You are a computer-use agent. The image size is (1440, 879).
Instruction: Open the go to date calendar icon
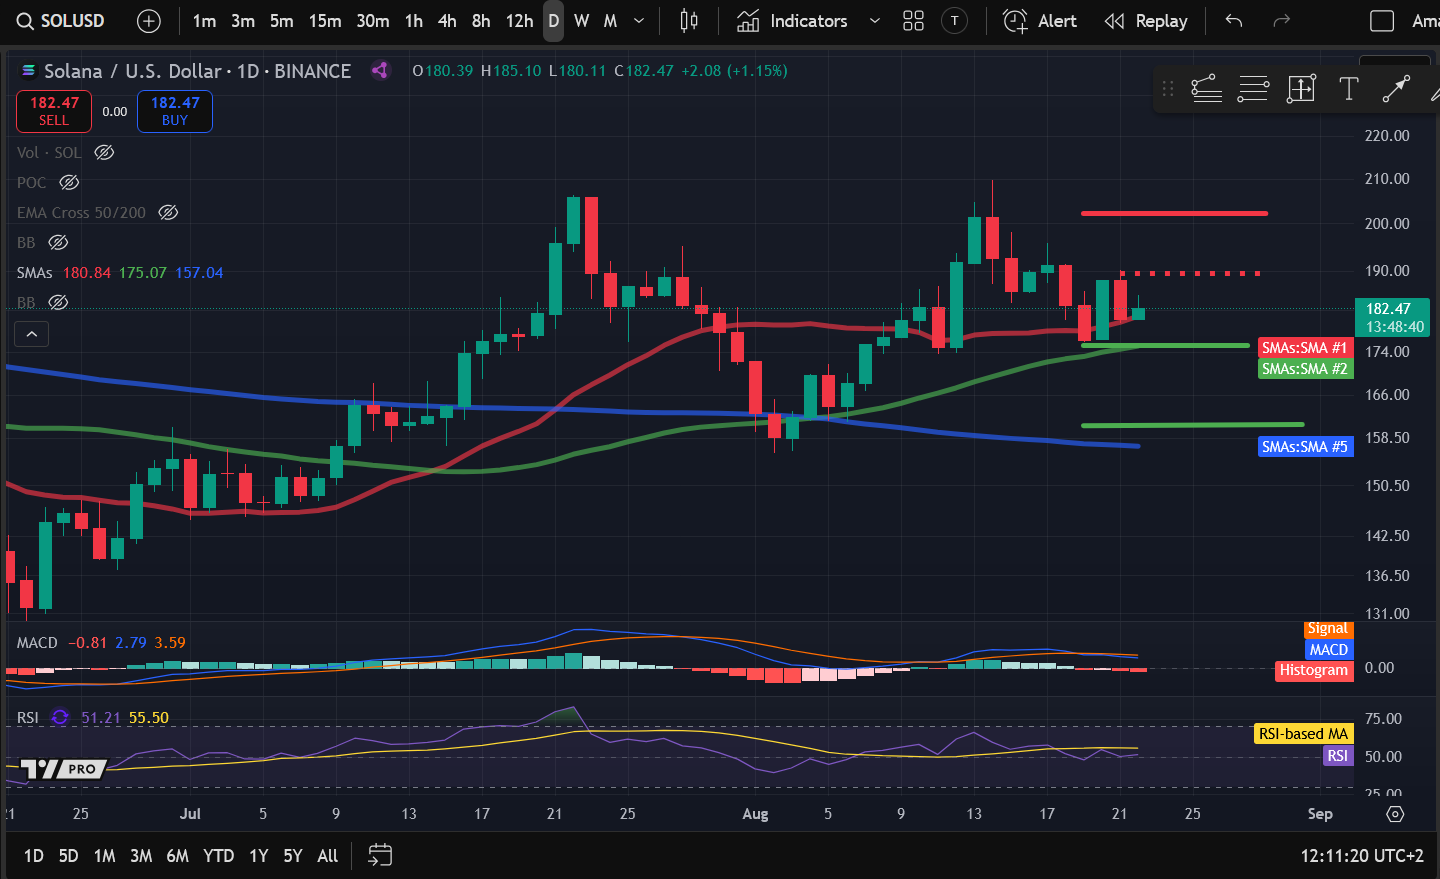click(380, 855)
